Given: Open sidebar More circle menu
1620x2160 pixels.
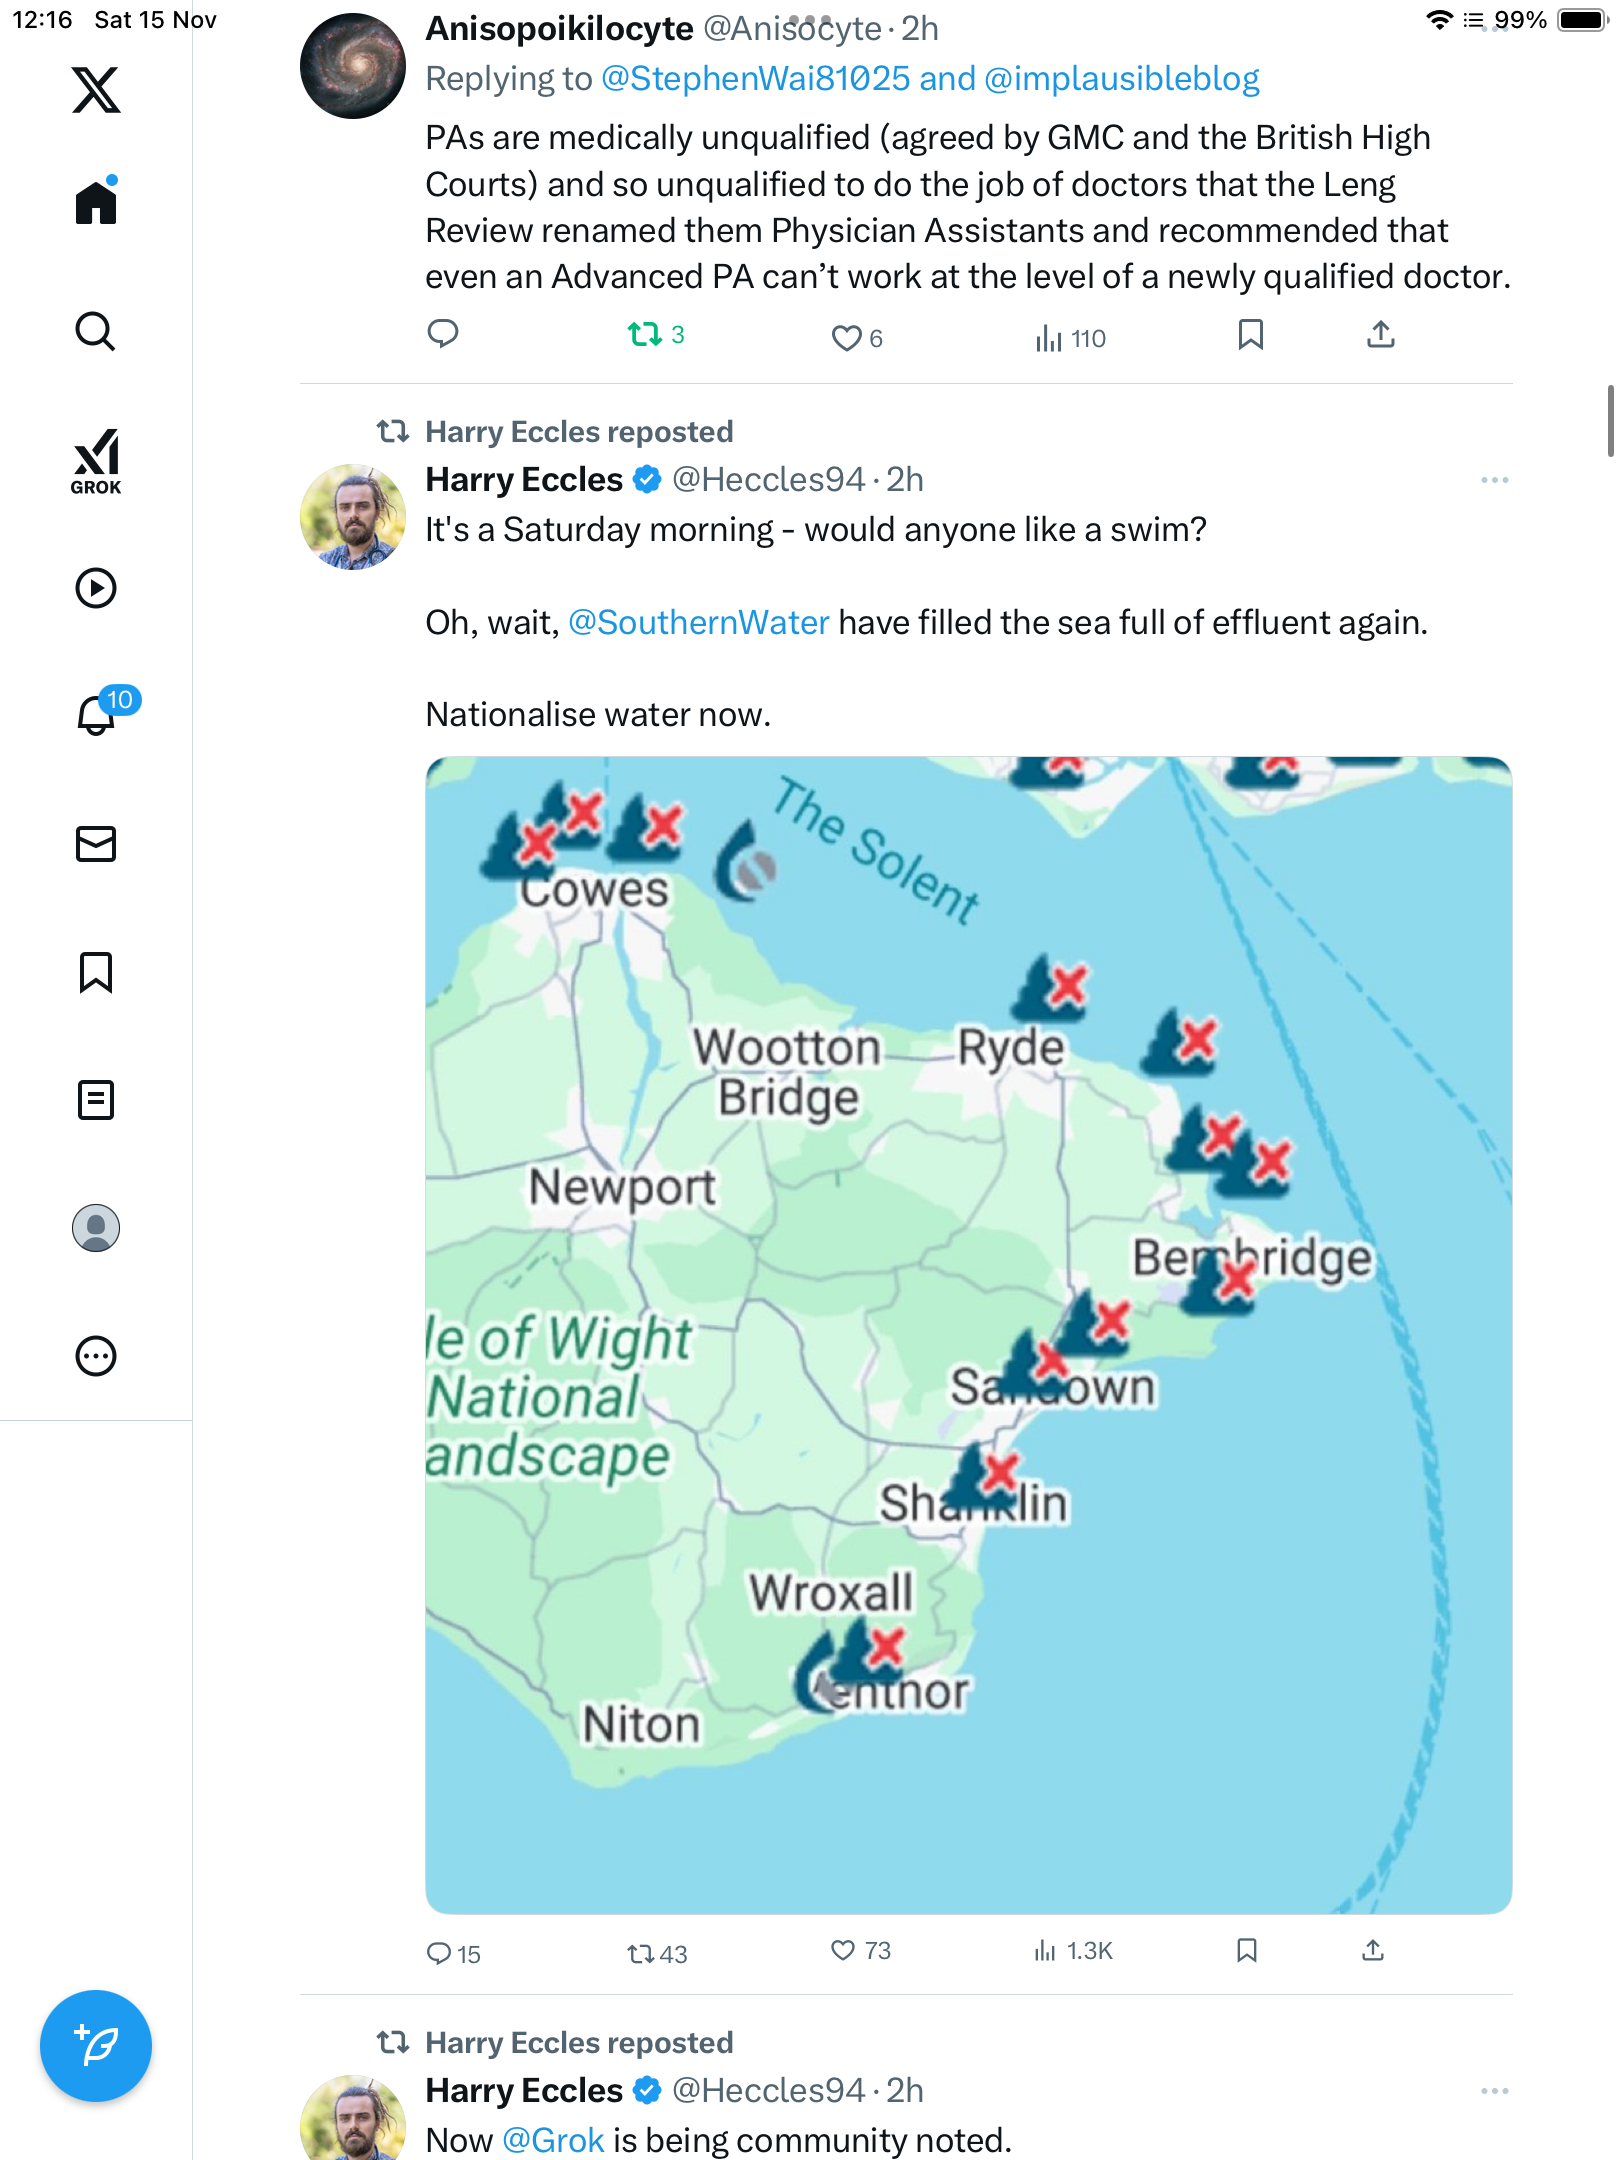Looking at the screenshot, I should click(x=96, y=1356).
